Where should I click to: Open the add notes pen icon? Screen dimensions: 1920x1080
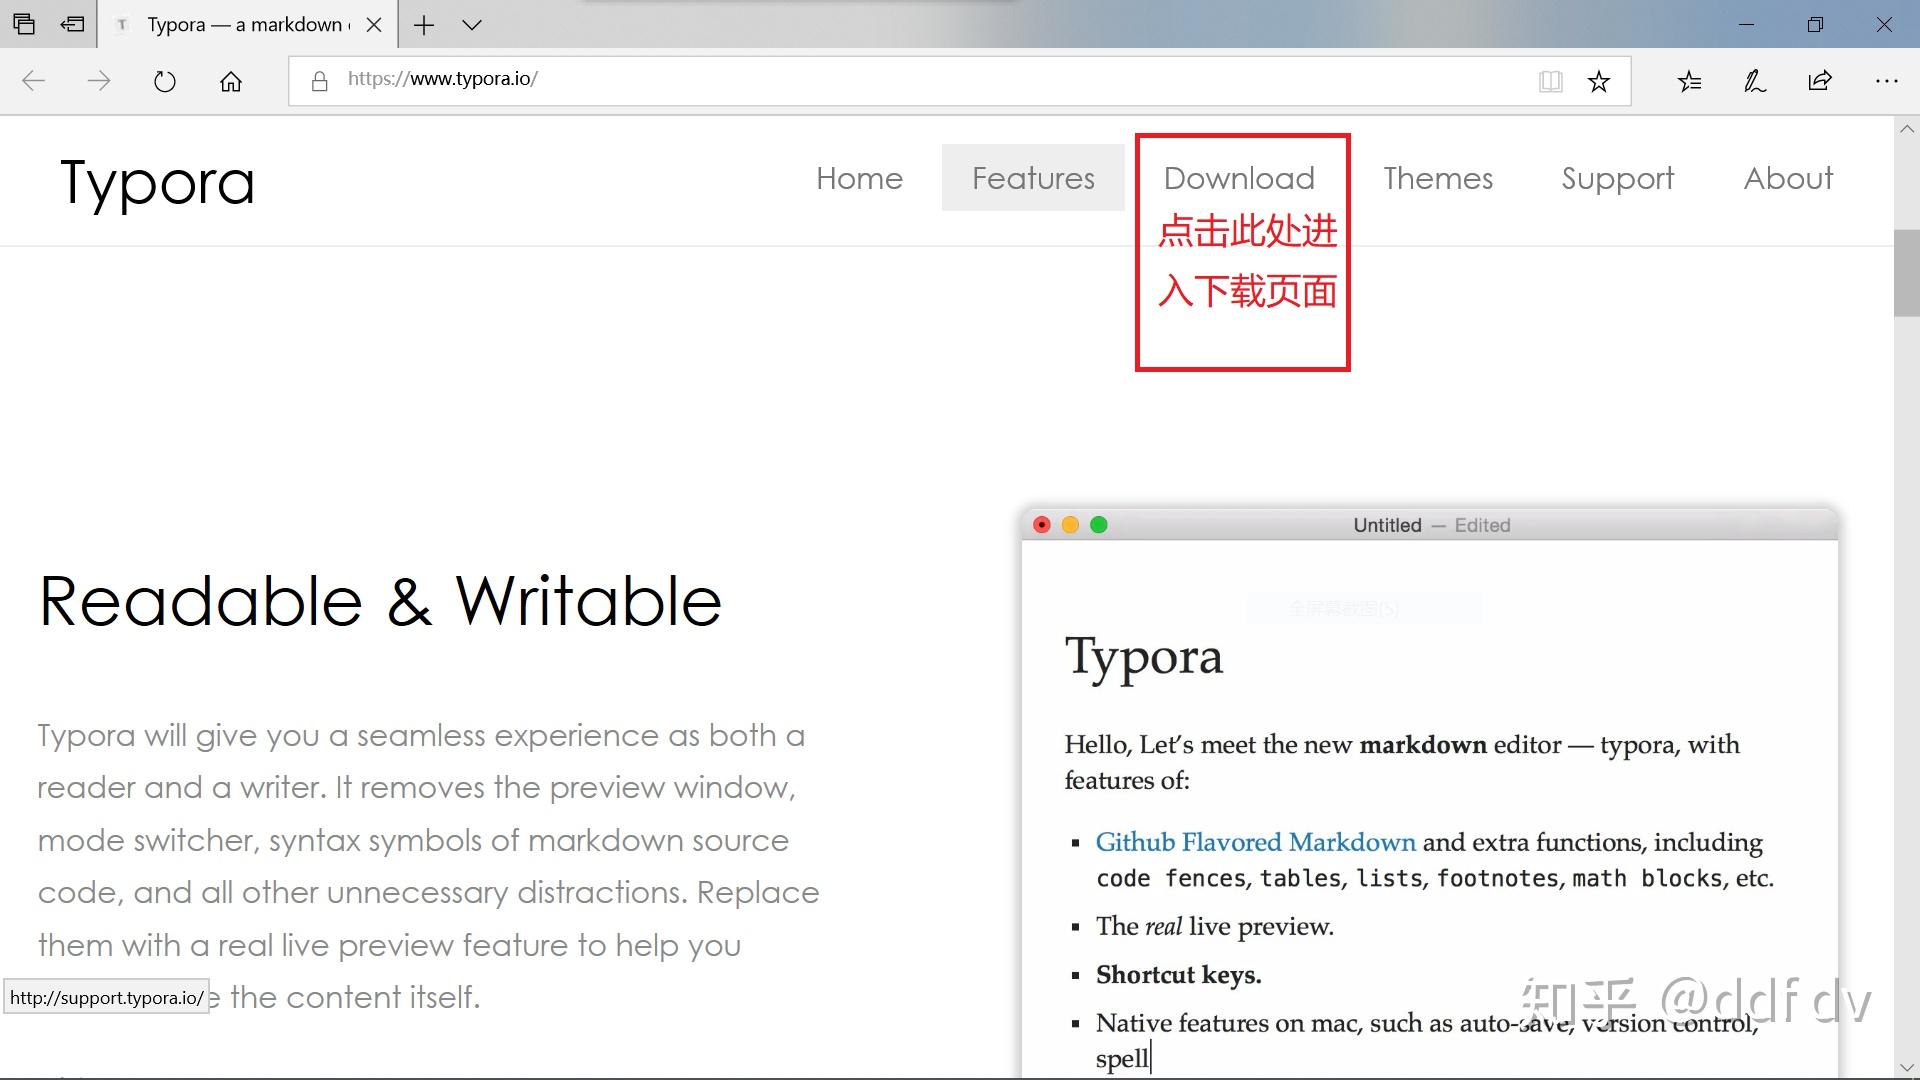pos(1755,81)
